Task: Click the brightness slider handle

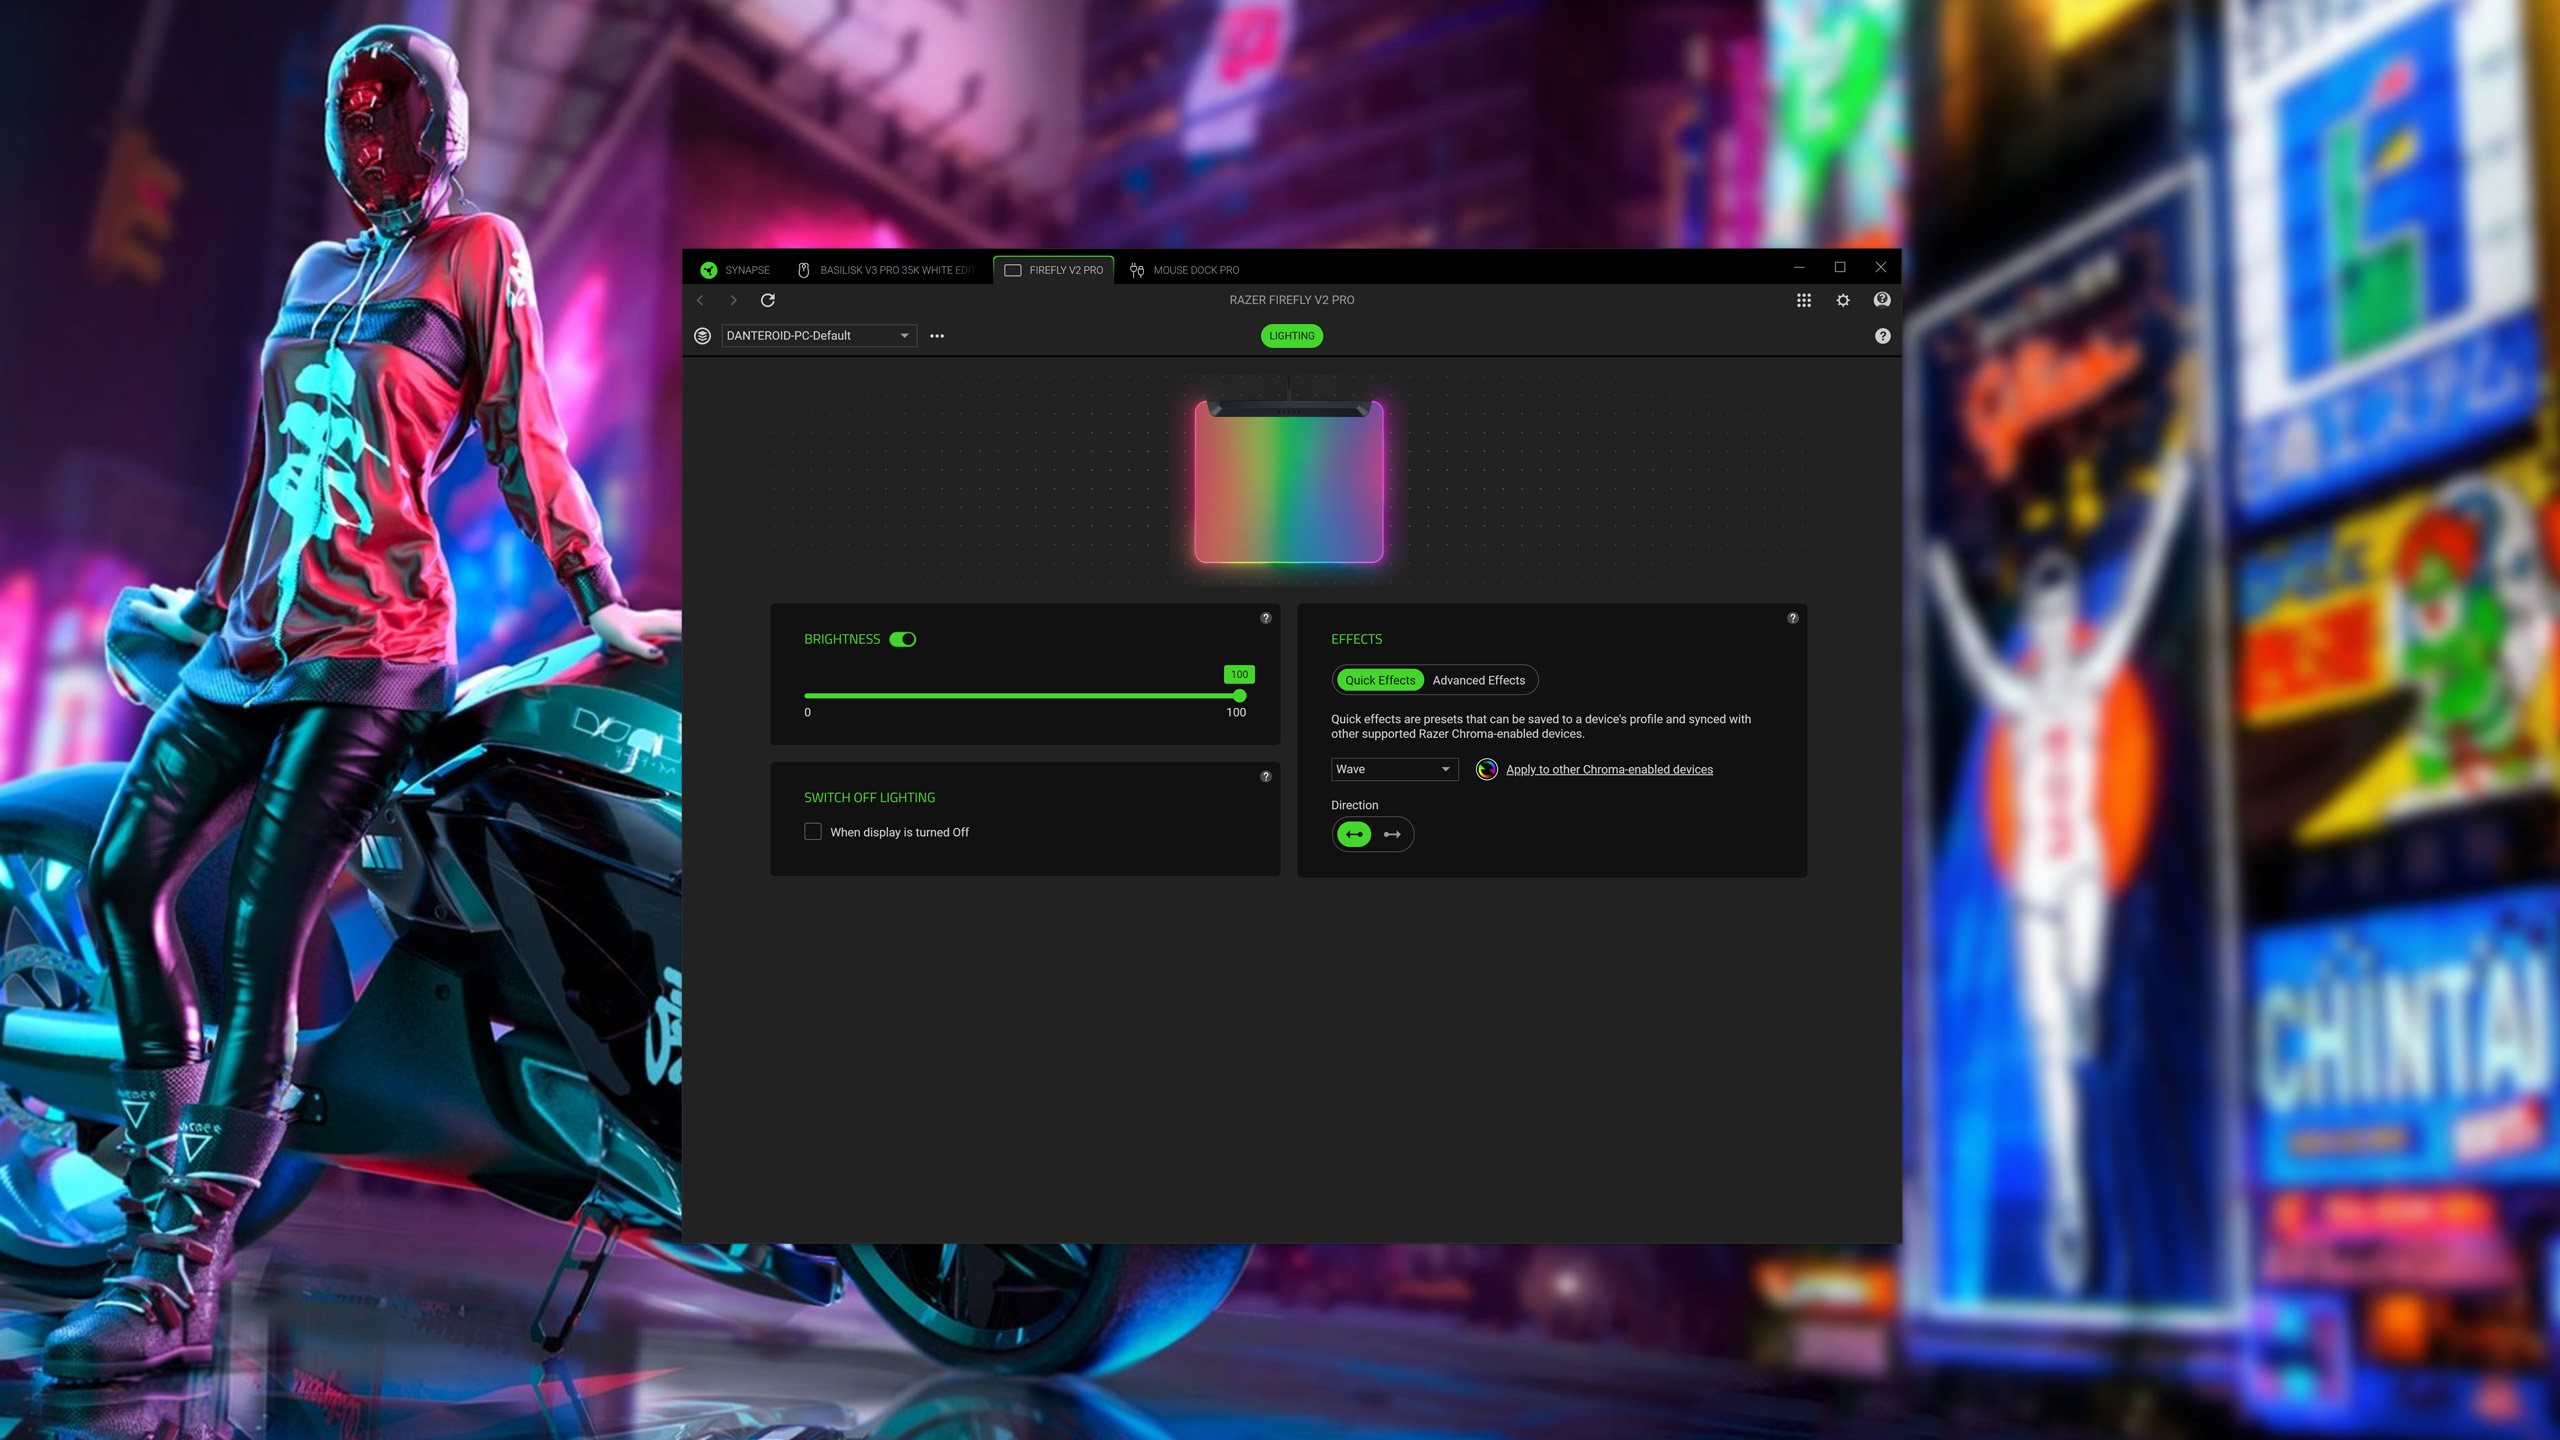Action: [1240, 695]
